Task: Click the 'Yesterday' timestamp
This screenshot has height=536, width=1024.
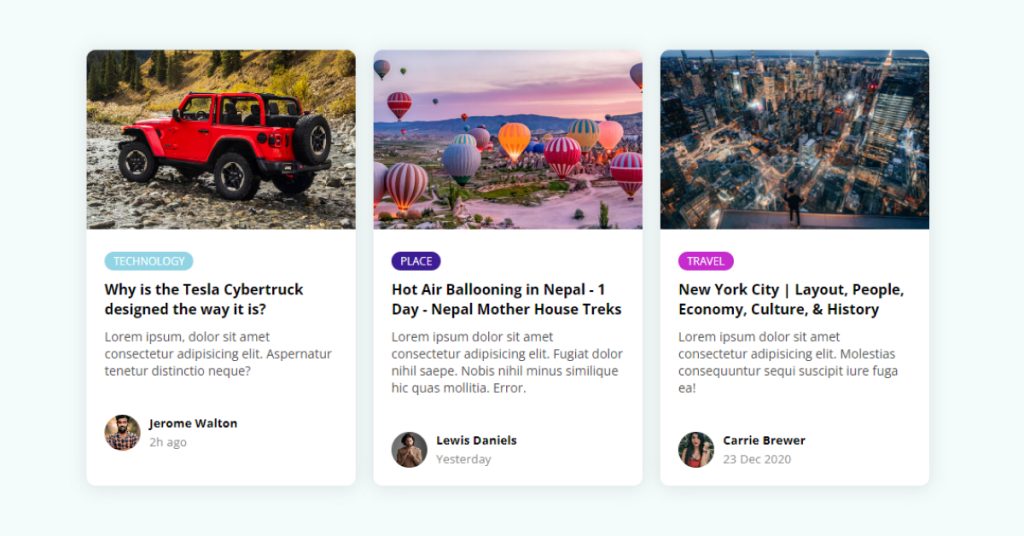Action: coord(464,459)
